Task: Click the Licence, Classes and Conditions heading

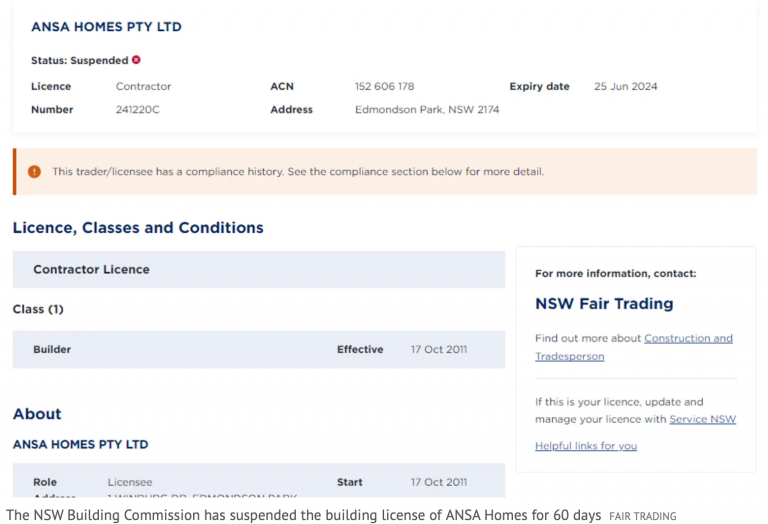Action: [x=138, y=228]
